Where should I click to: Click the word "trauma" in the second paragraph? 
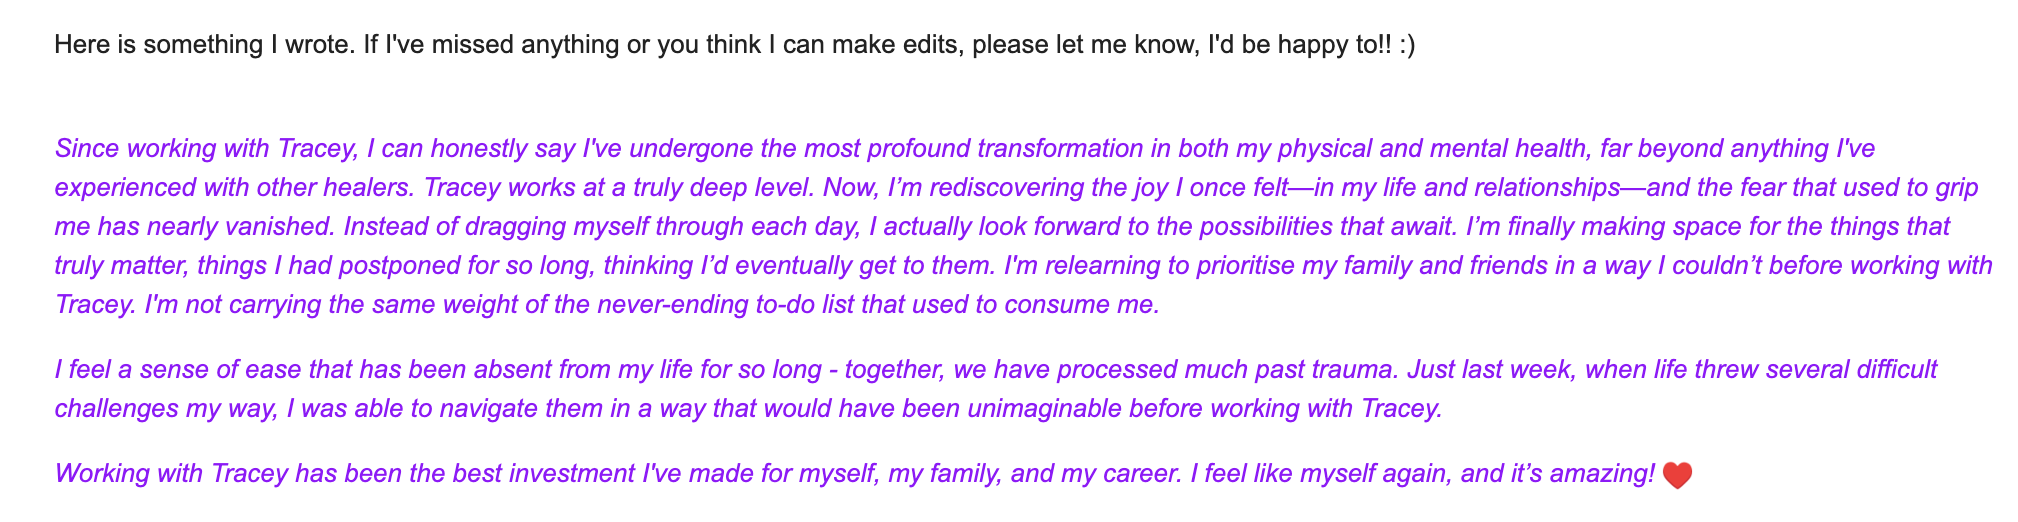pos(1359,369)
